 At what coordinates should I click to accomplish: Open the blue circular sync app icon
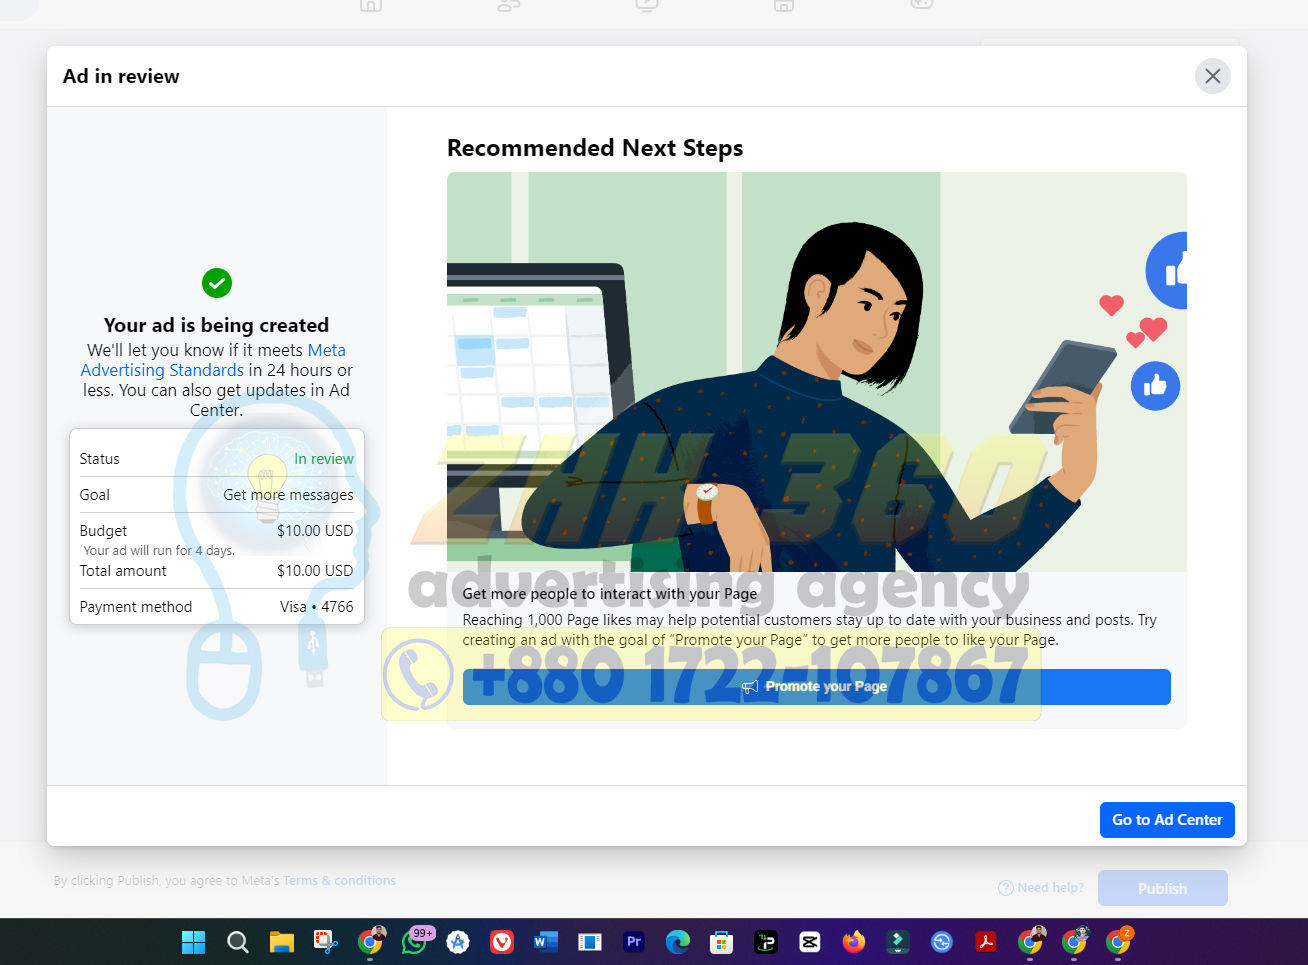point(942,942)
